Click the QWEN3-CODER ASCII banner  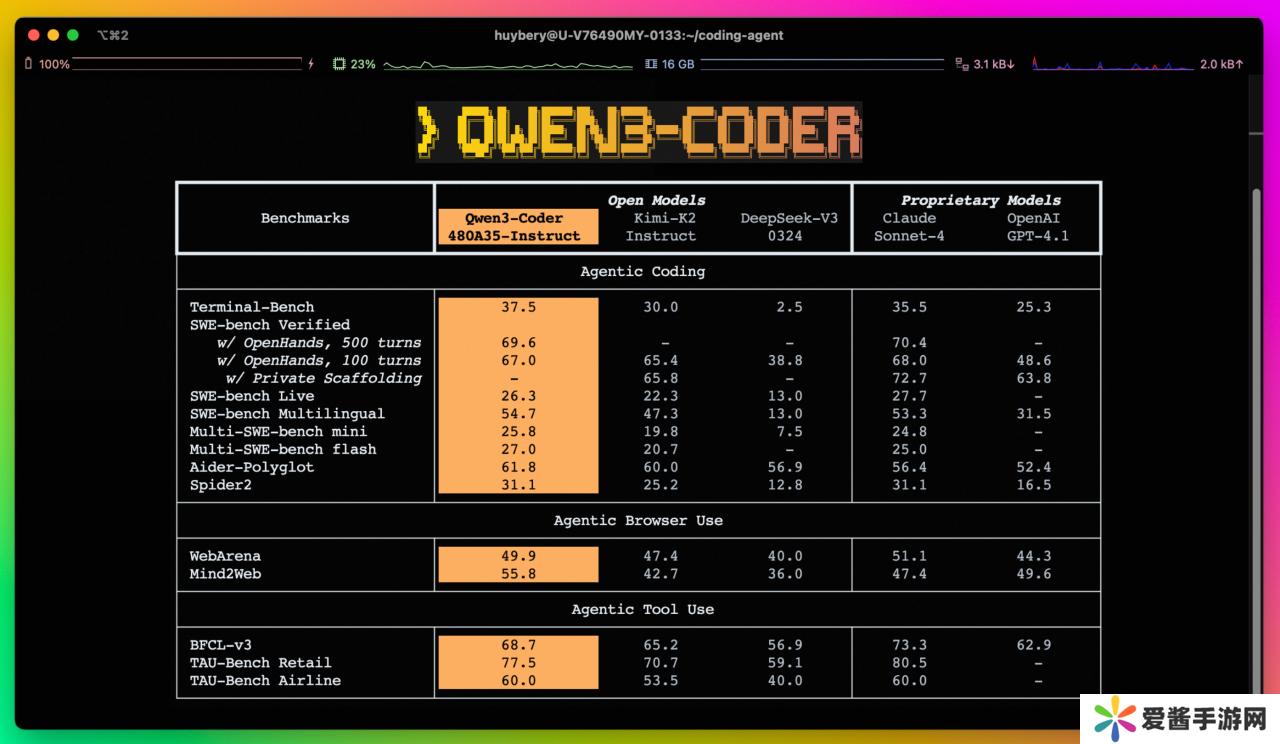(639, 131)
